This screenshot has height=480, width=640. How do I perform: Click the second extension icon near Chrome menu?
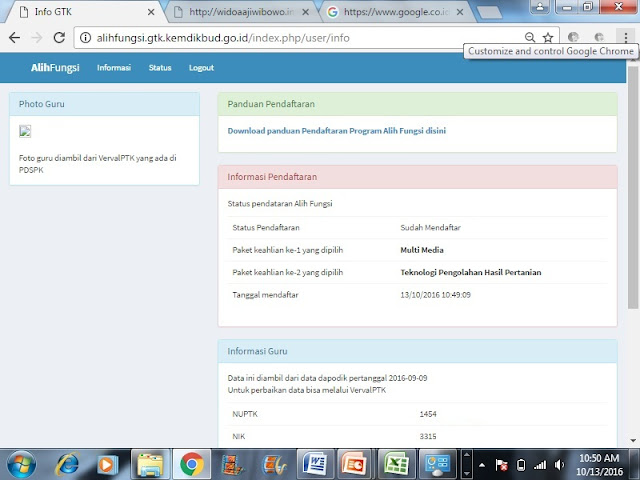point(599,38)
